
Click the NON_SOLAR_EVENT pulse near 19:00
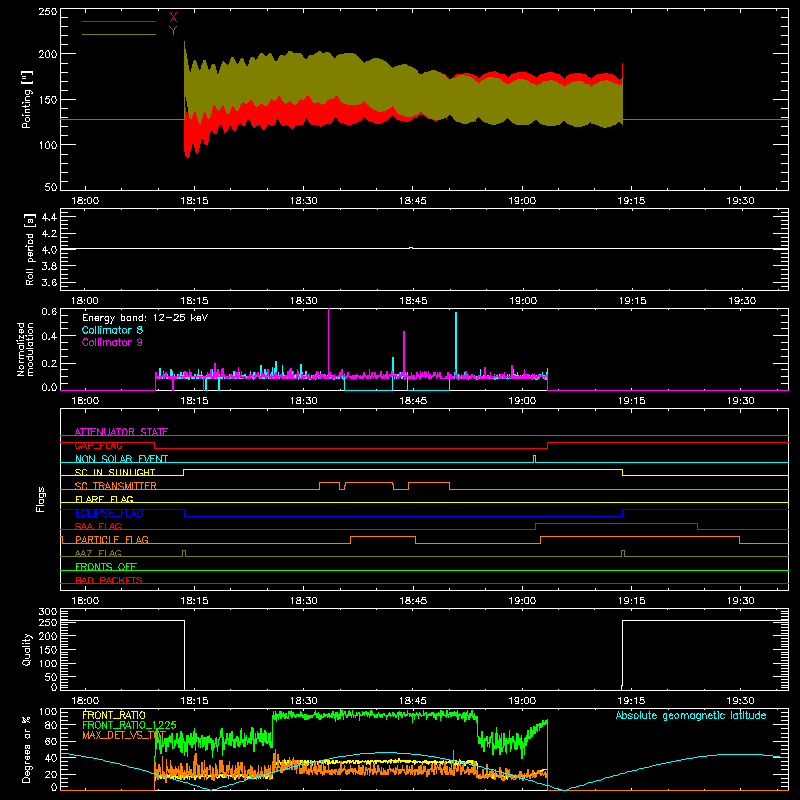coord(534,459)
